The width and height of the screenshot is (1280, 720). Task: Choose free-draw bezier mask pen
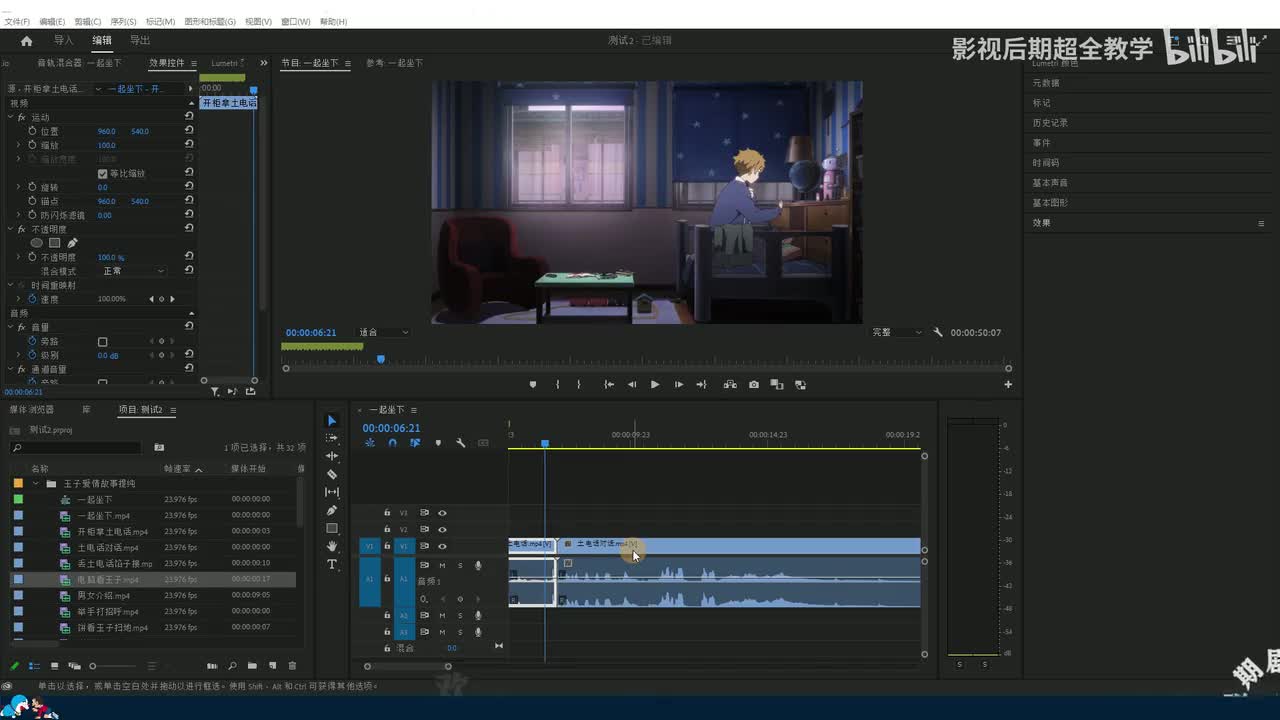point(72,243)
